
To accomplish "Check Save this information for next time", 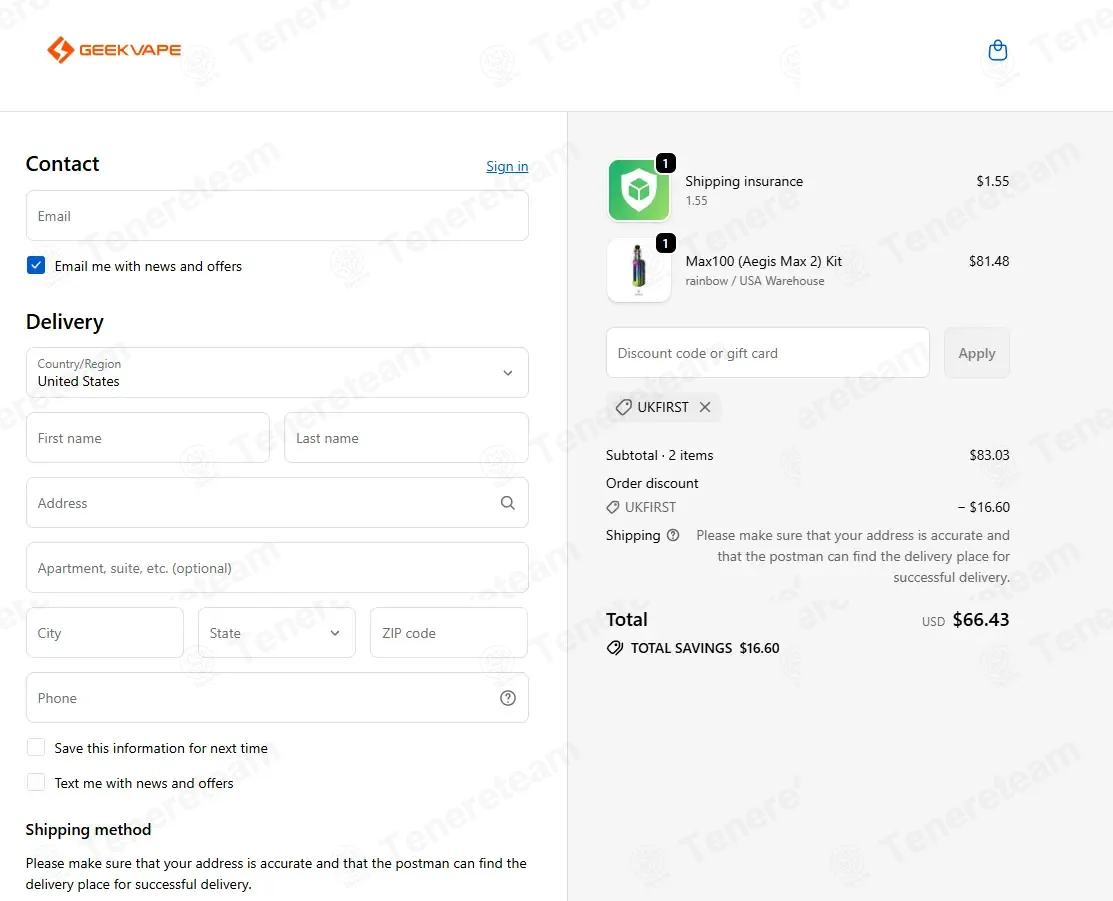I will pyautogui.click(x=36, y=748).
